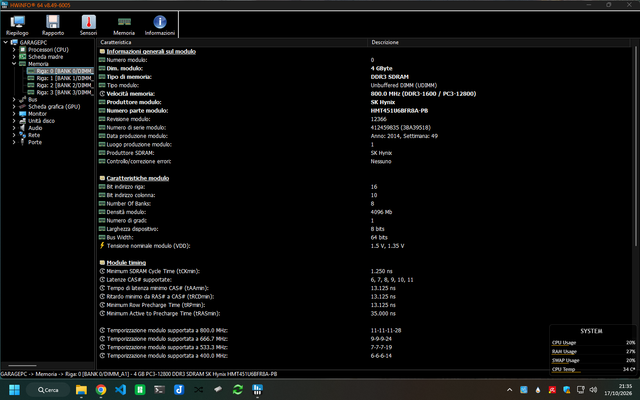Image resolution: width=640 pixels, height=400 pixels.
Task: Expand the Scheda madre tree node
Action: [x=14, y=57]
